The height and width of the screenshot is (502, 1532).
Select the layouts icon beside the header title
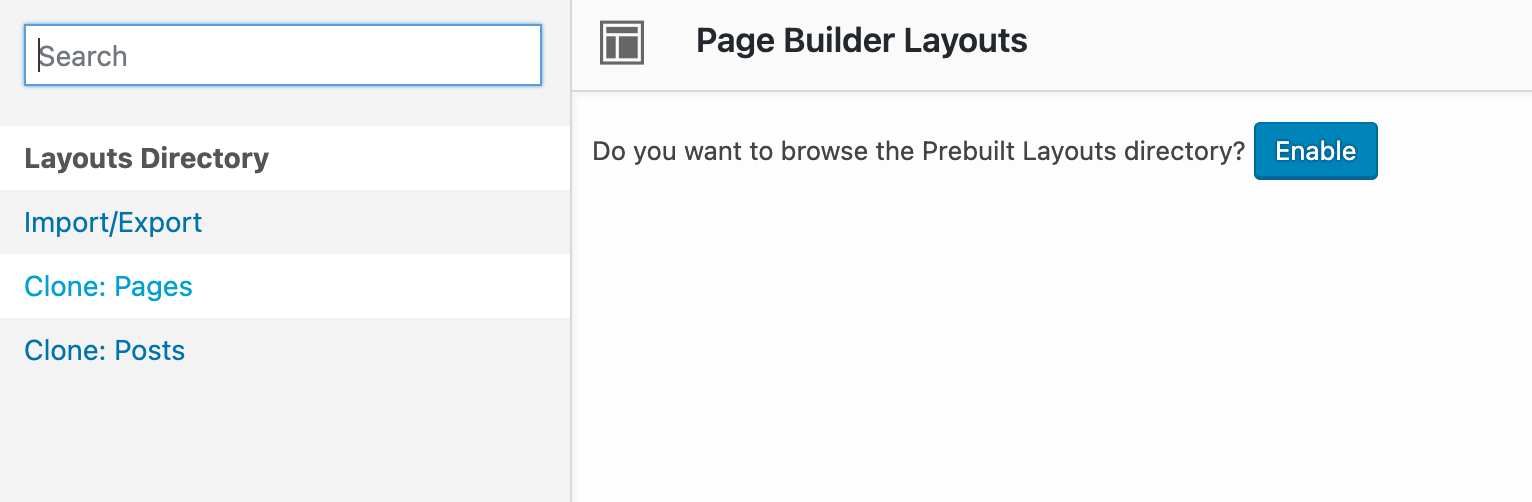coord(621,43)
